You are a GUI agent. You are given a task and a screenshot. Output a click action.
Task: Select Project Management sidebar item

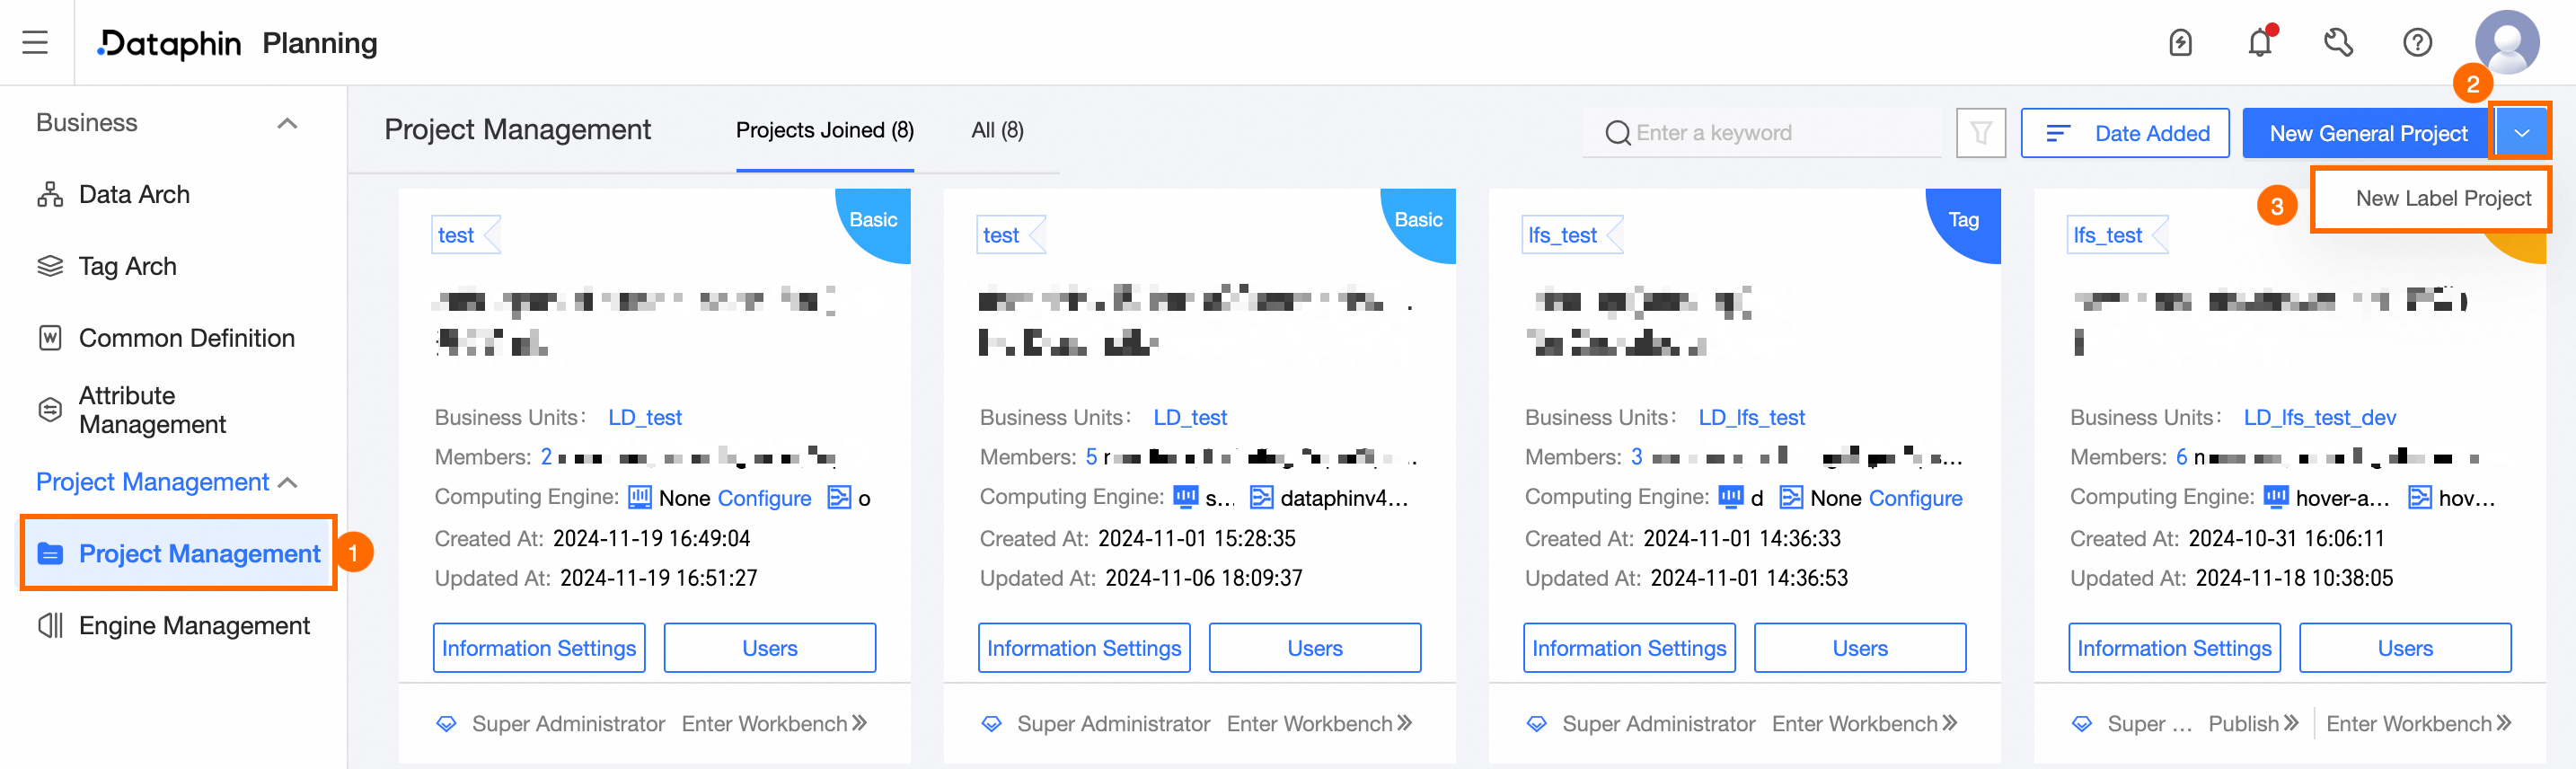(x=178, y=554)
